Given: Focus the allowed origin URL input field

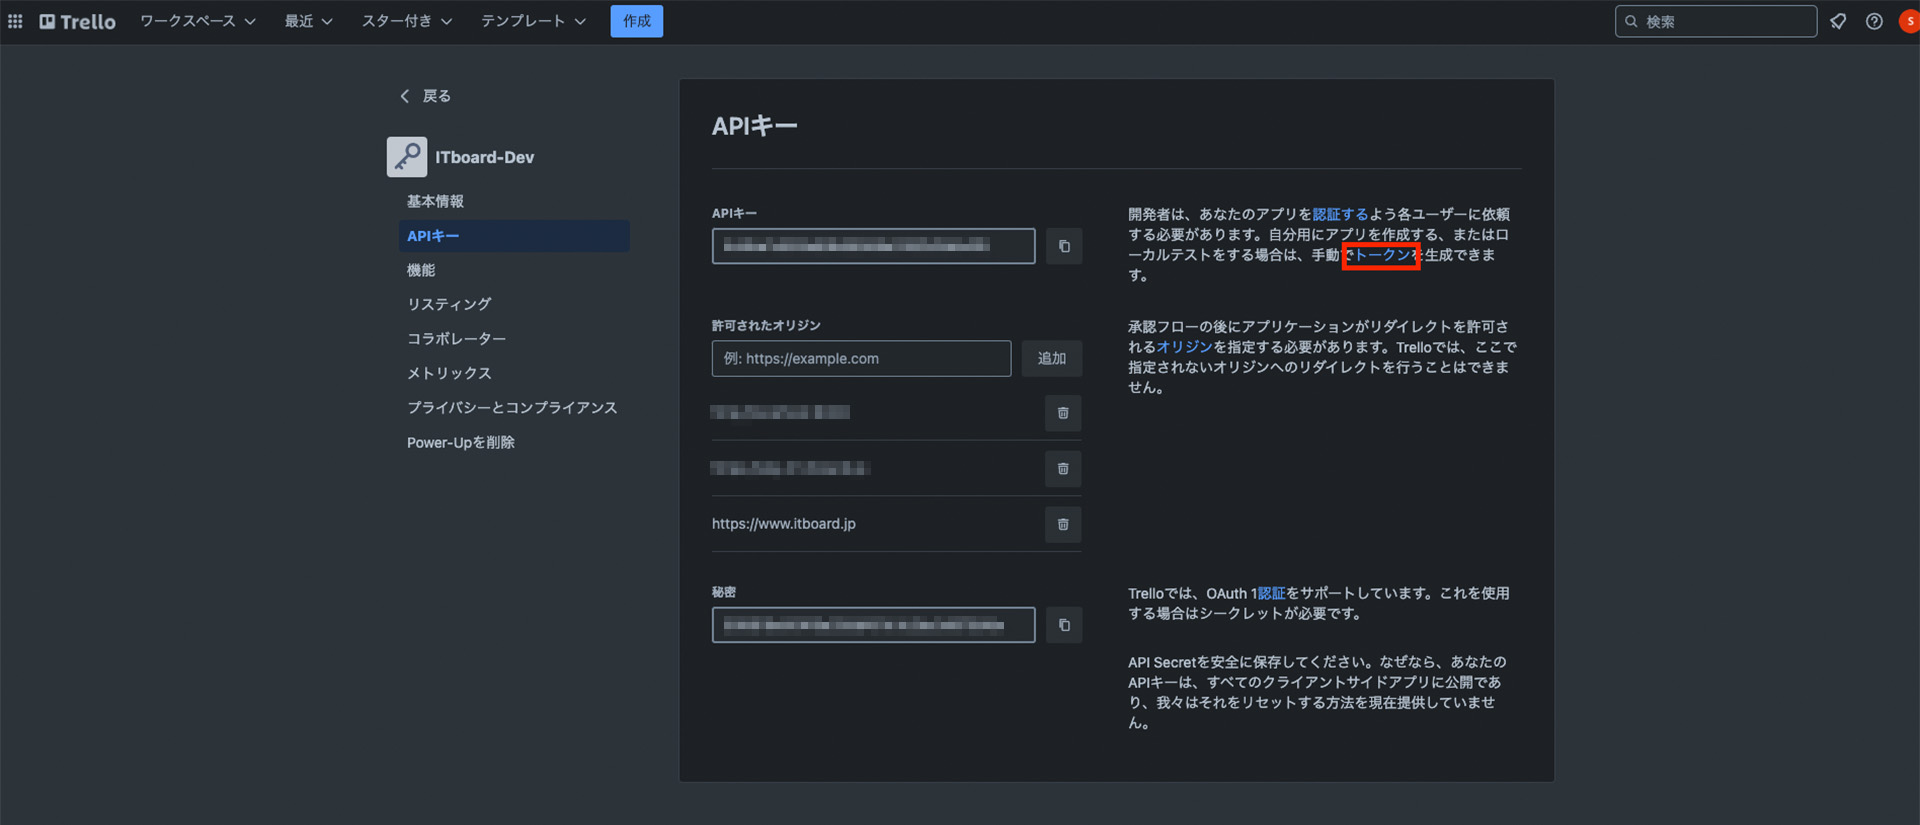Looking at the screenshot, I should tap(861, 358).
